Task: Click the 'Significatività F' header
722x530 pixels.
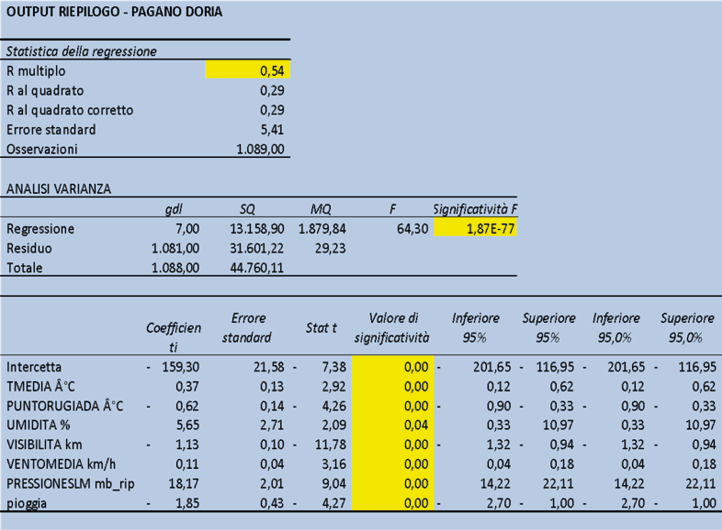Action: [475, 210]
